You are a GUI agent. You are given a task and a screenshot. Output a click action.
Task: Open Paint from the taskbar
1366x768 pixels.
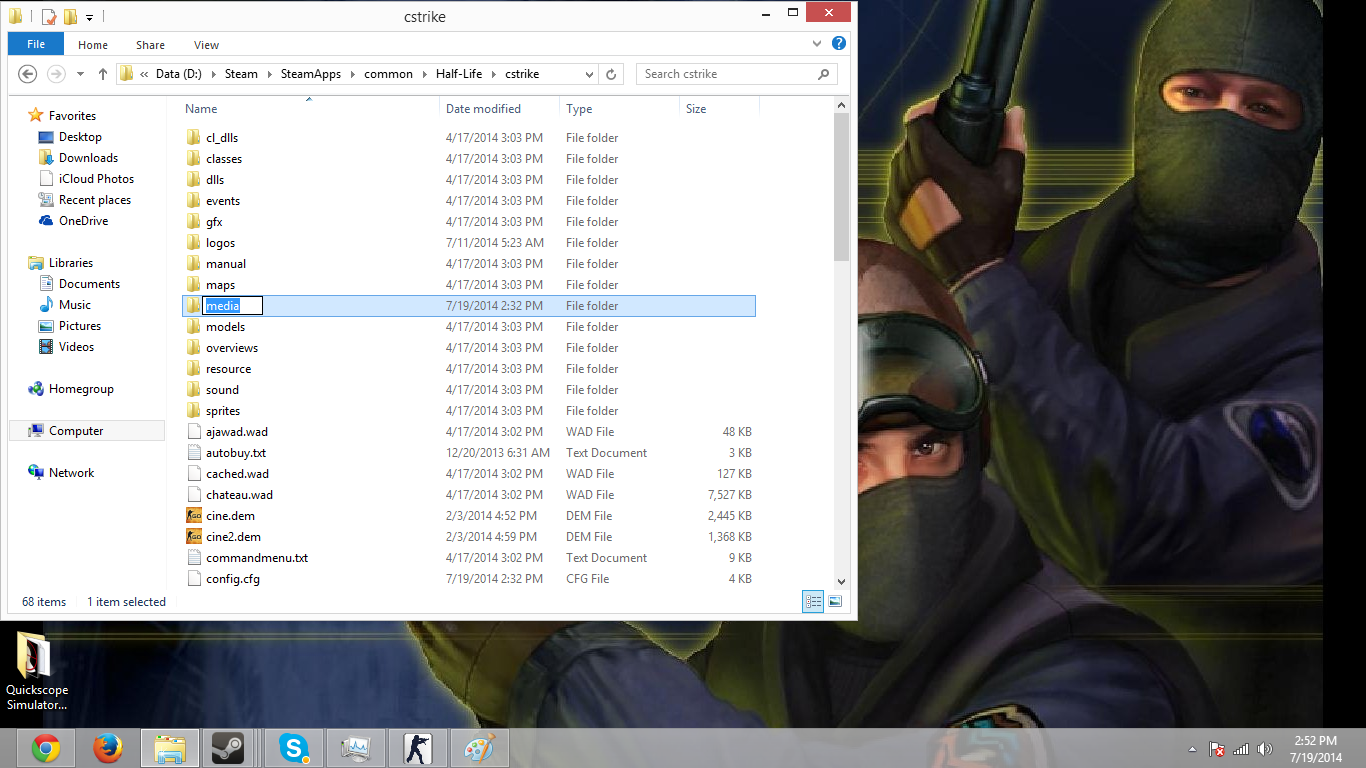pyautogui.click(x=479, y=748)
